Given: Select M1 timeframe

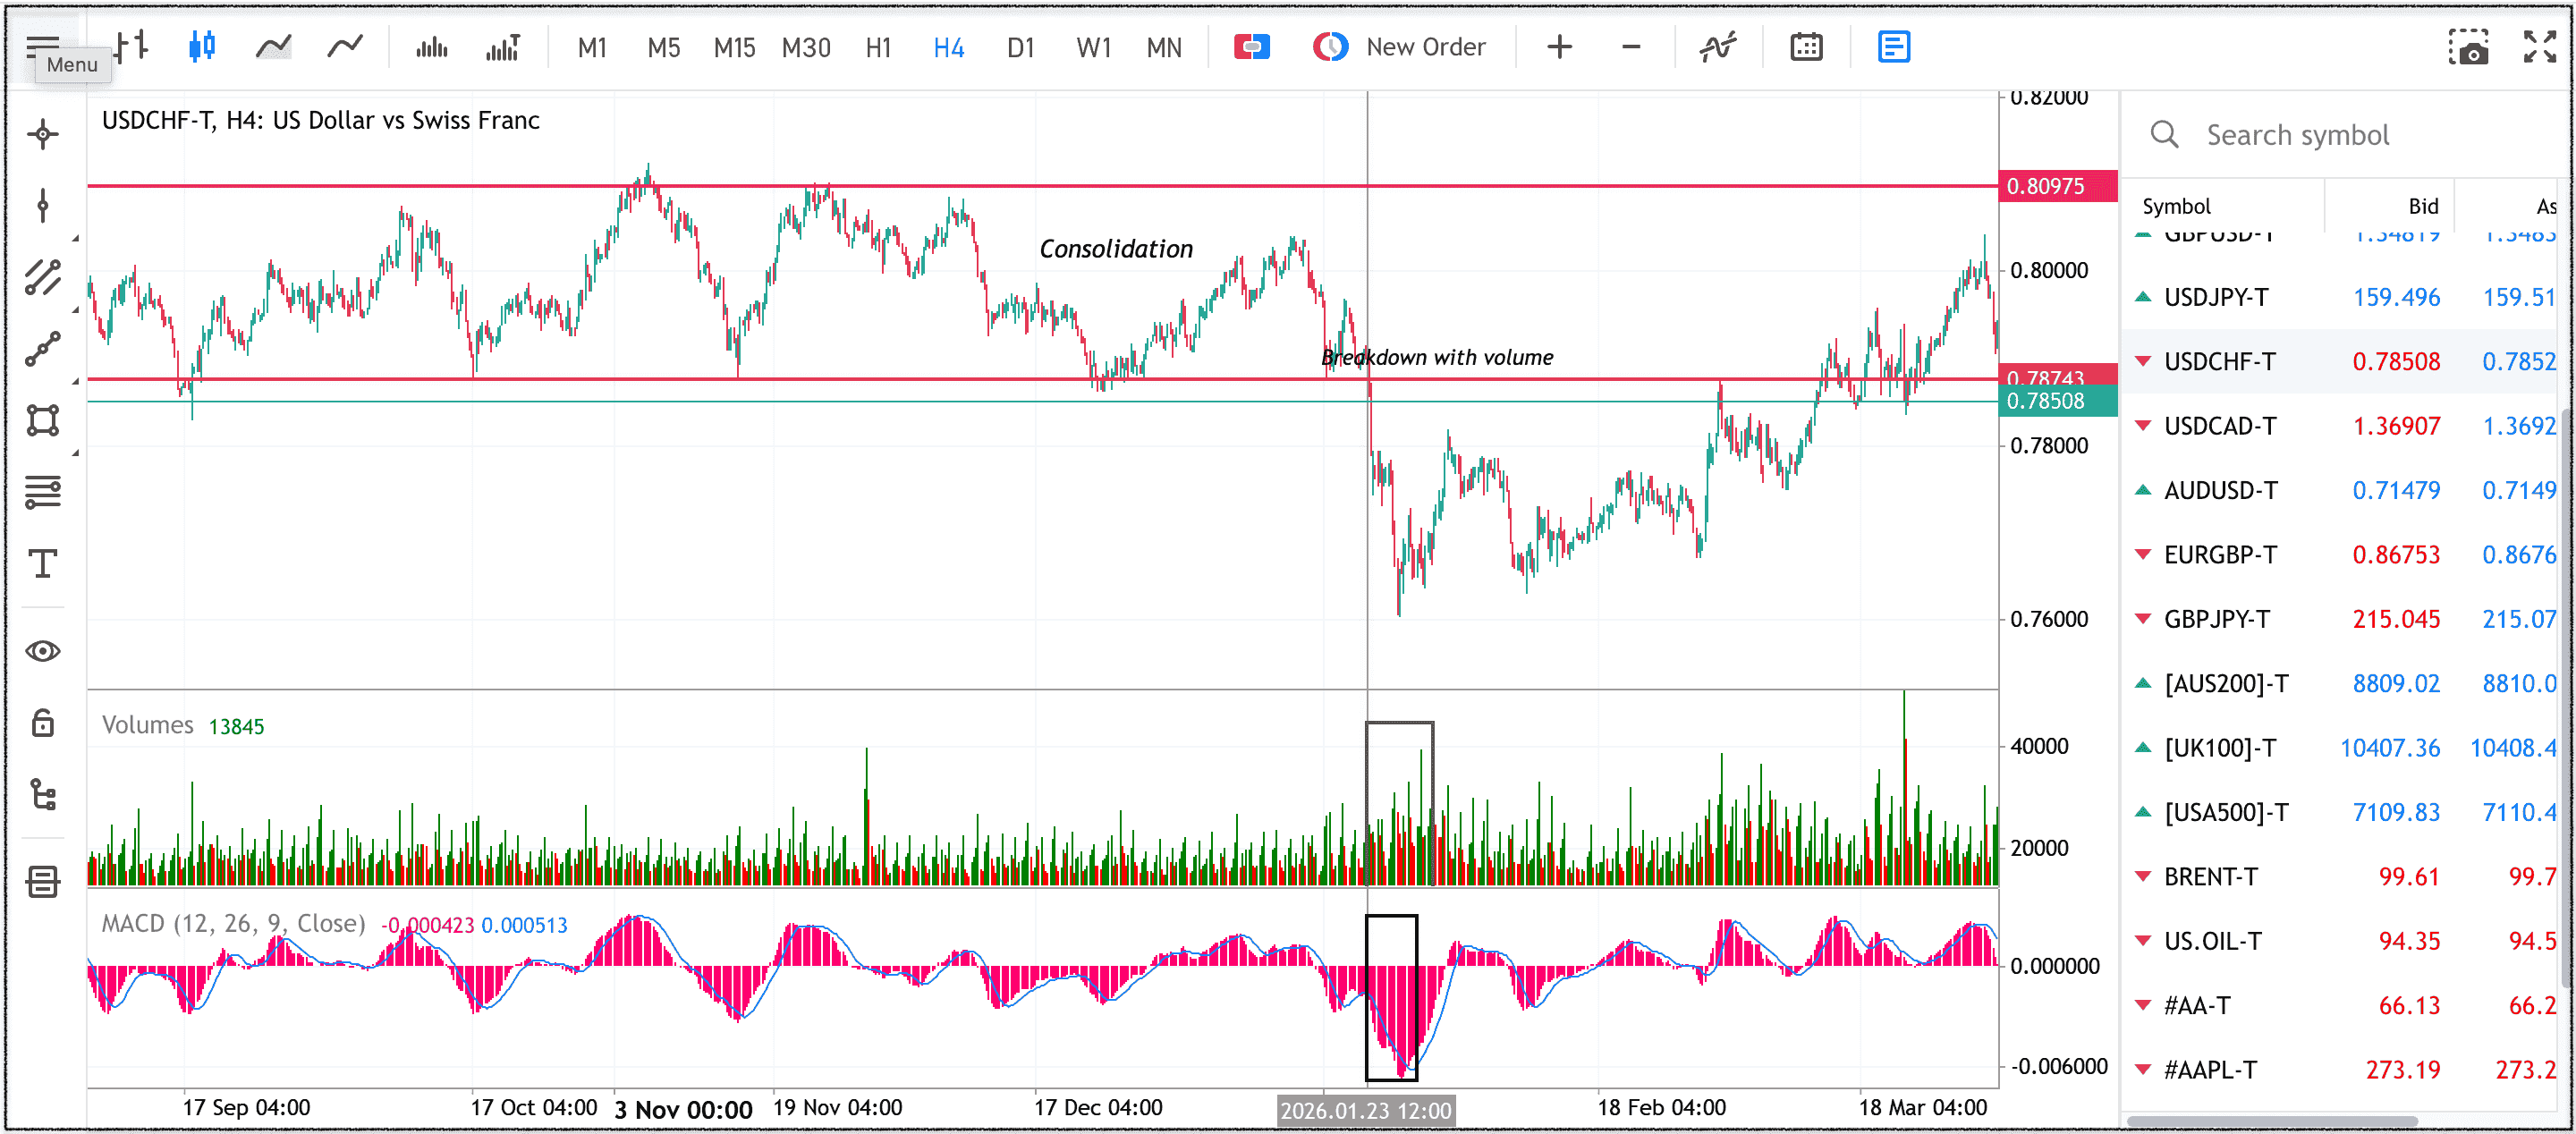Looking at the screenshot, I should tap(592, 47).
